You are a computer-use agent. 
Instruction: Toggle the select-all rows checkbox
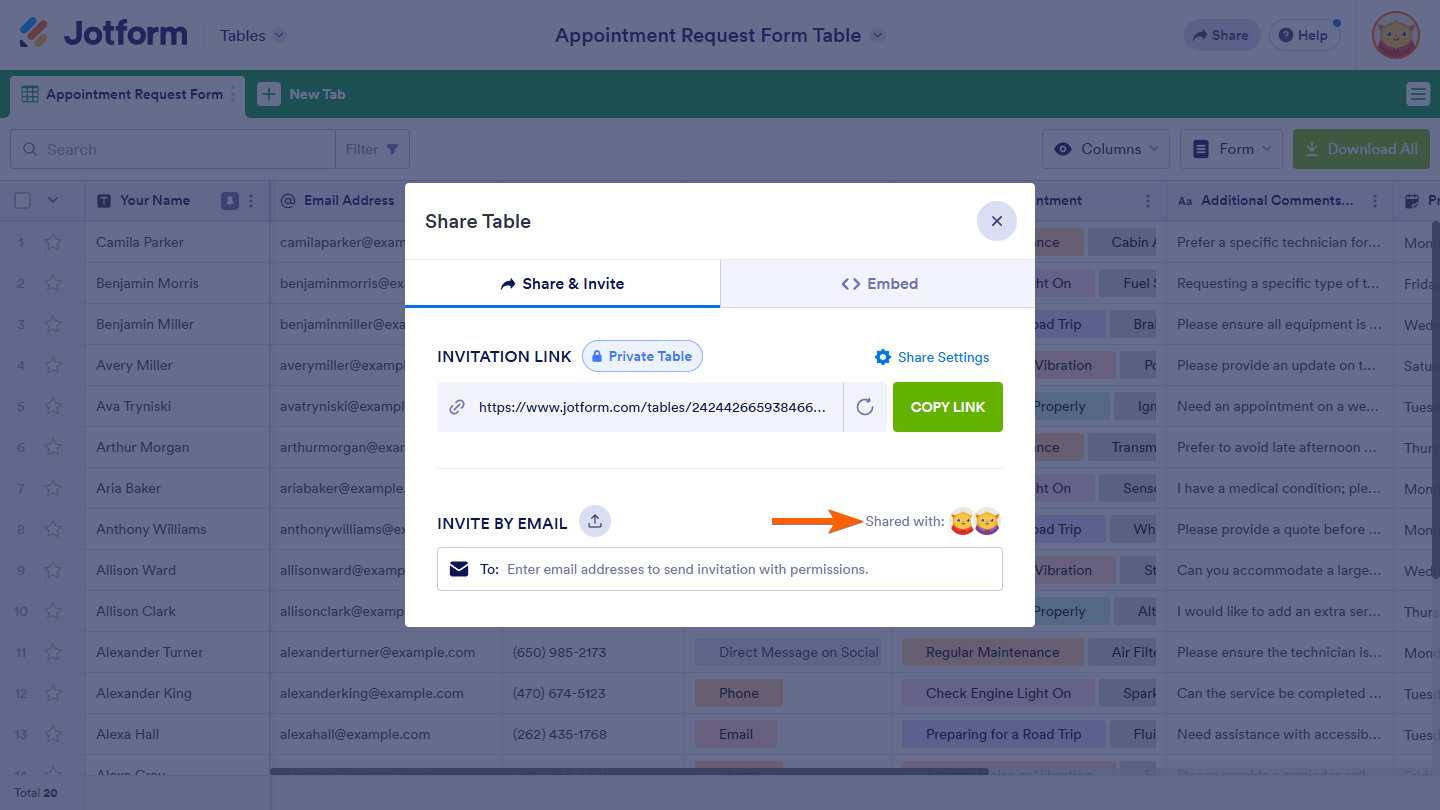[22, 200]
